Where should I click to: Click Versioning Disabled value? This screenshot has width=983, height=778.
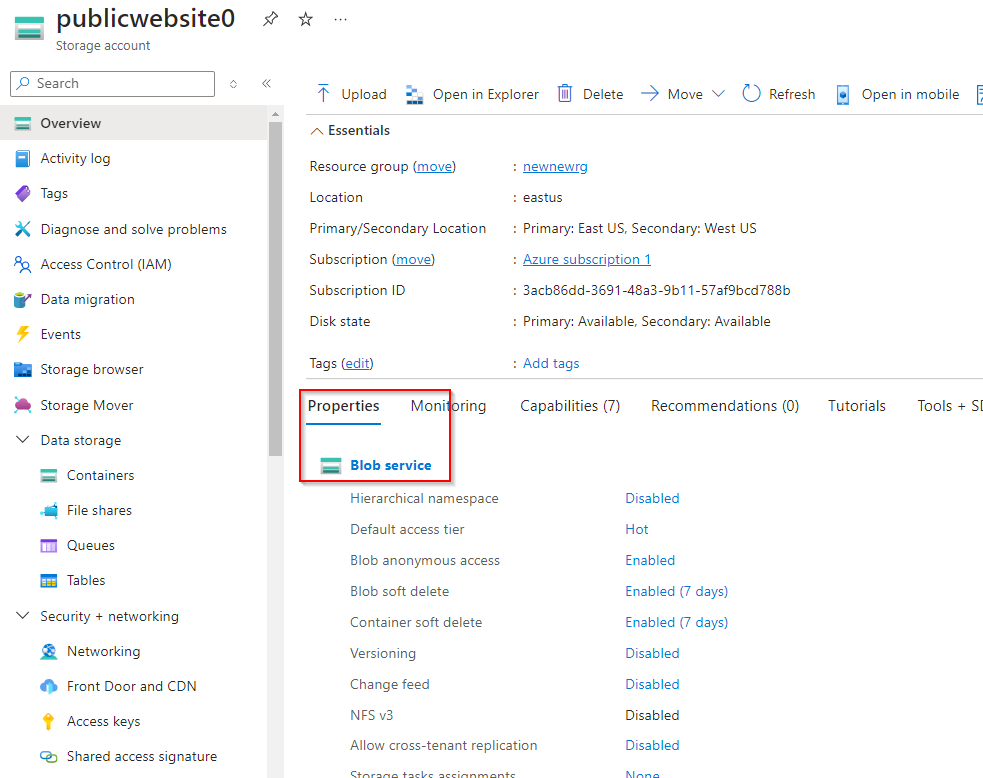[652, 653]
